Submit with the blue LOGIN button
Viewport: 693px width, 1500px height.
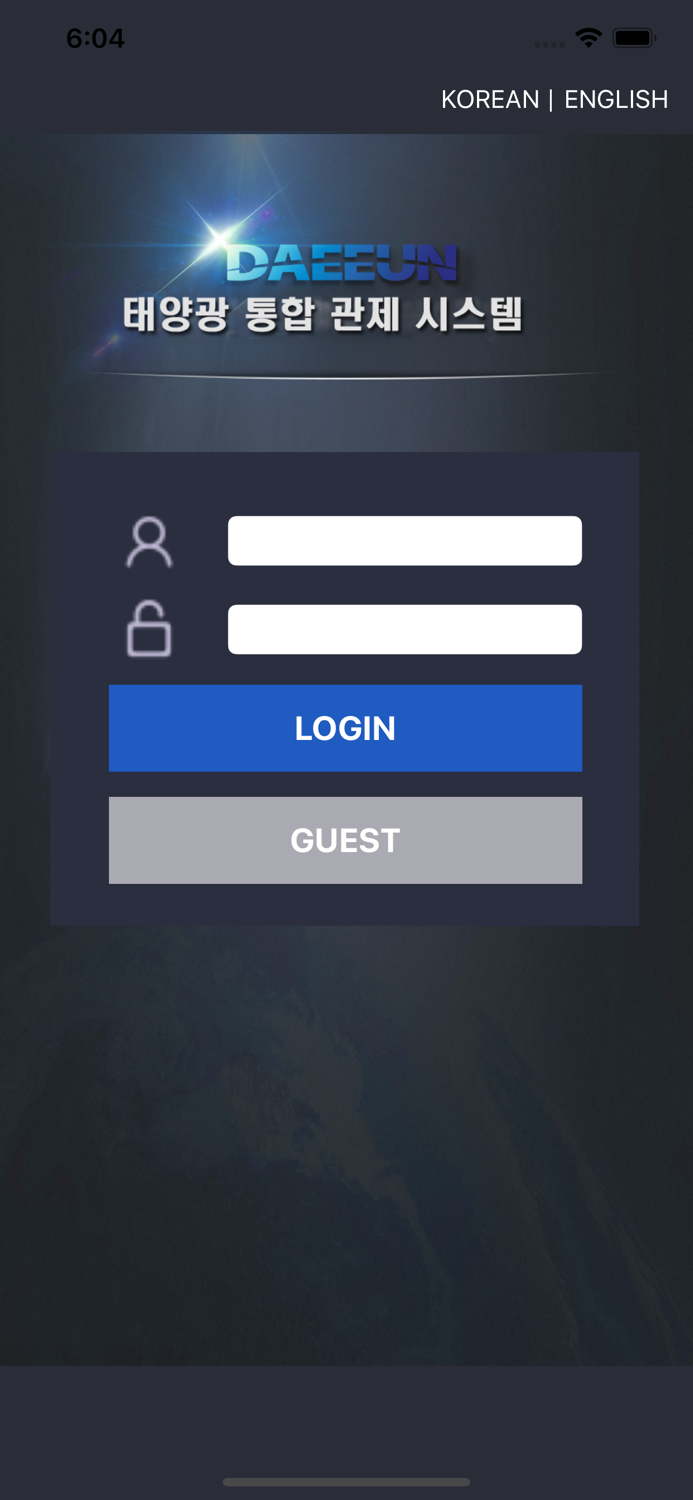click(345, 728)
